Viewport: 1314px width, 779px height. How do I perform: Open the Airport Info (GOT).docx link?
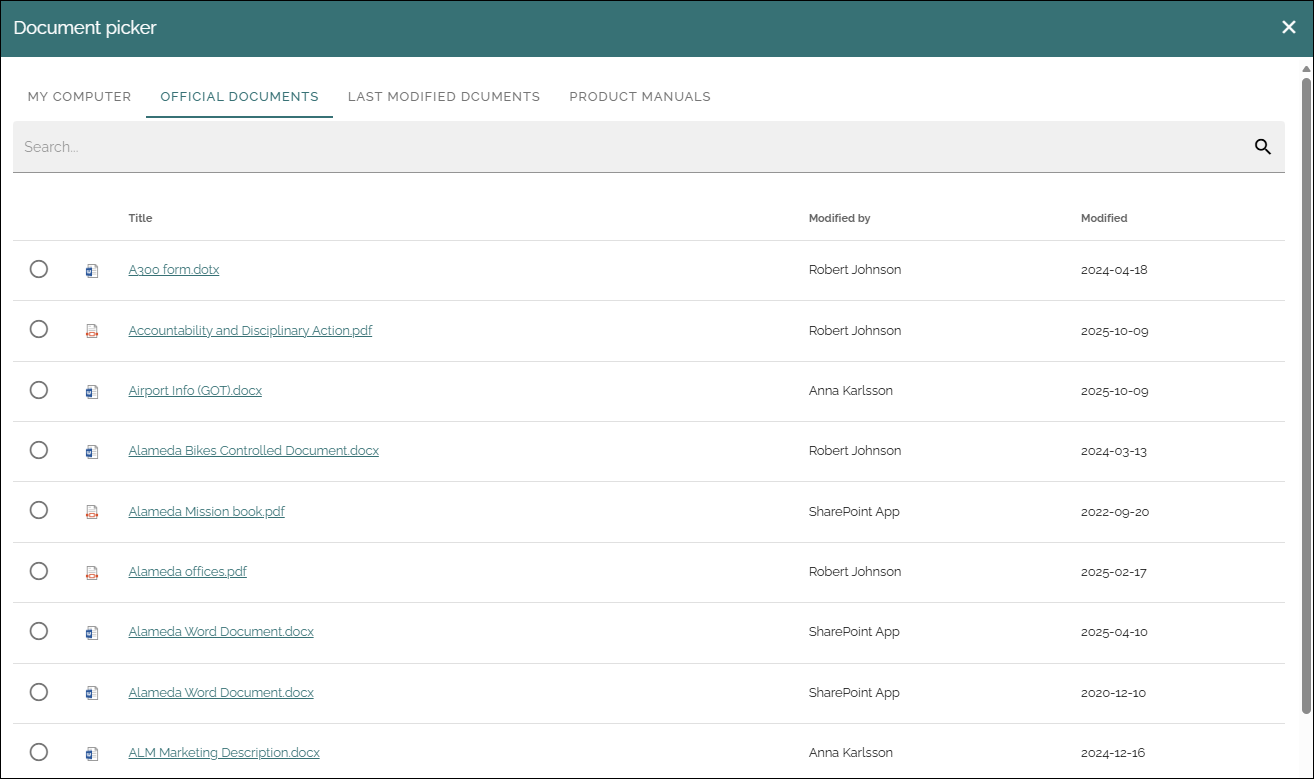pyautogui.click(x=195, y=391)
